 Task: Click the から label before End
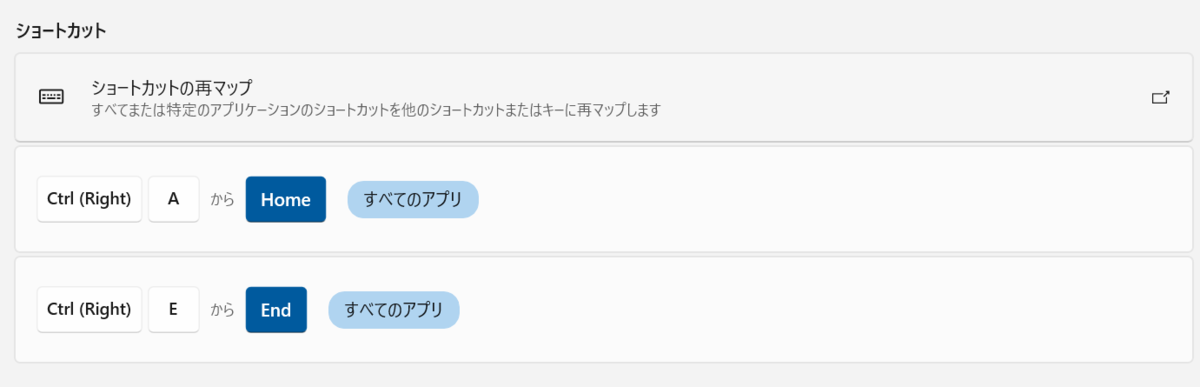click(x=222, y=310)
